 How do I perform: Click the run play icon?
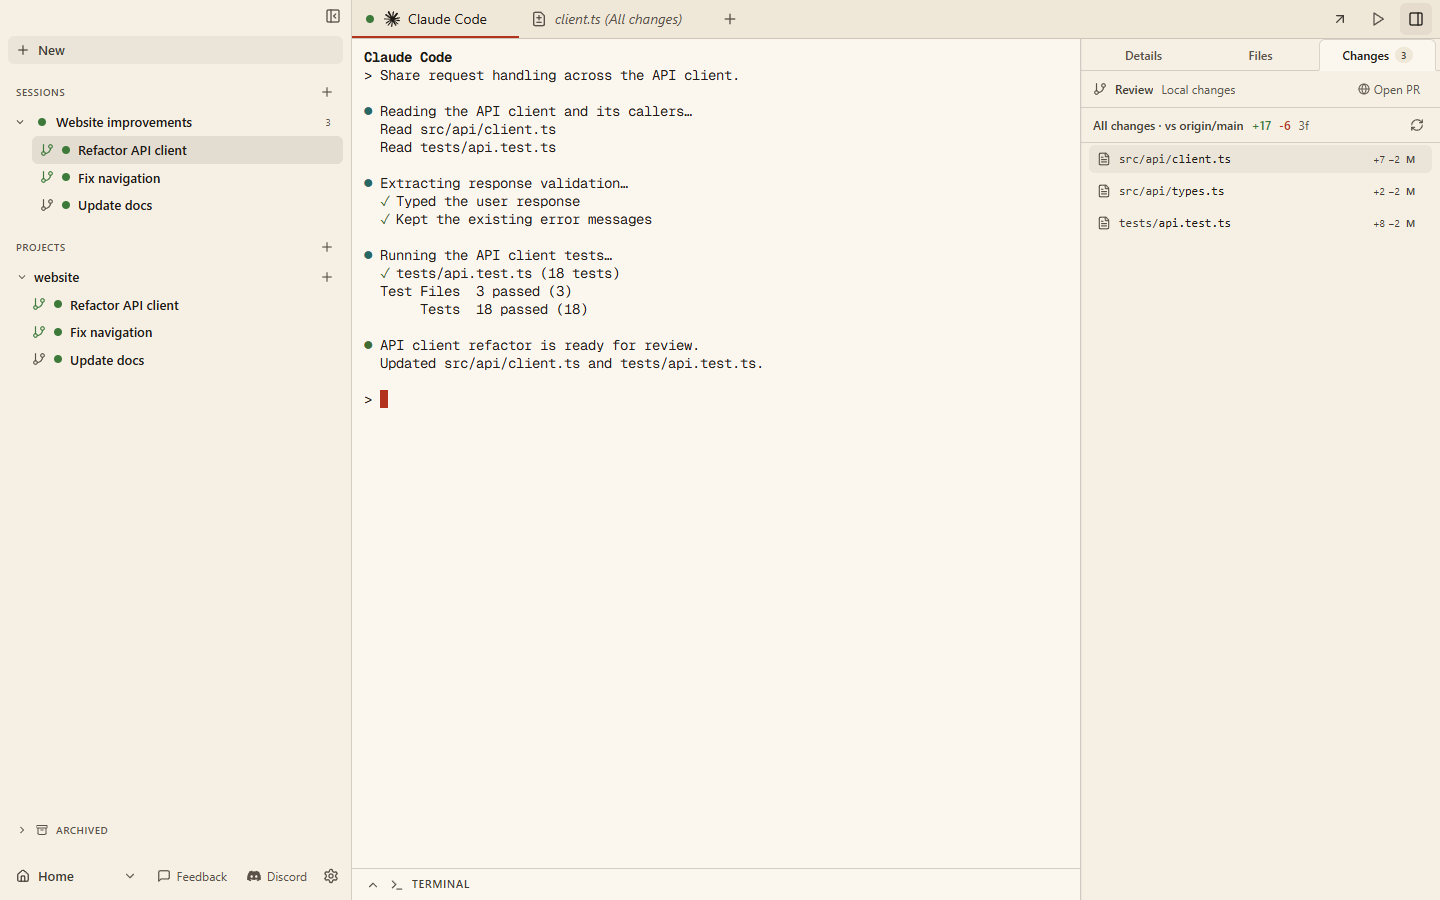pos(1378,19)
